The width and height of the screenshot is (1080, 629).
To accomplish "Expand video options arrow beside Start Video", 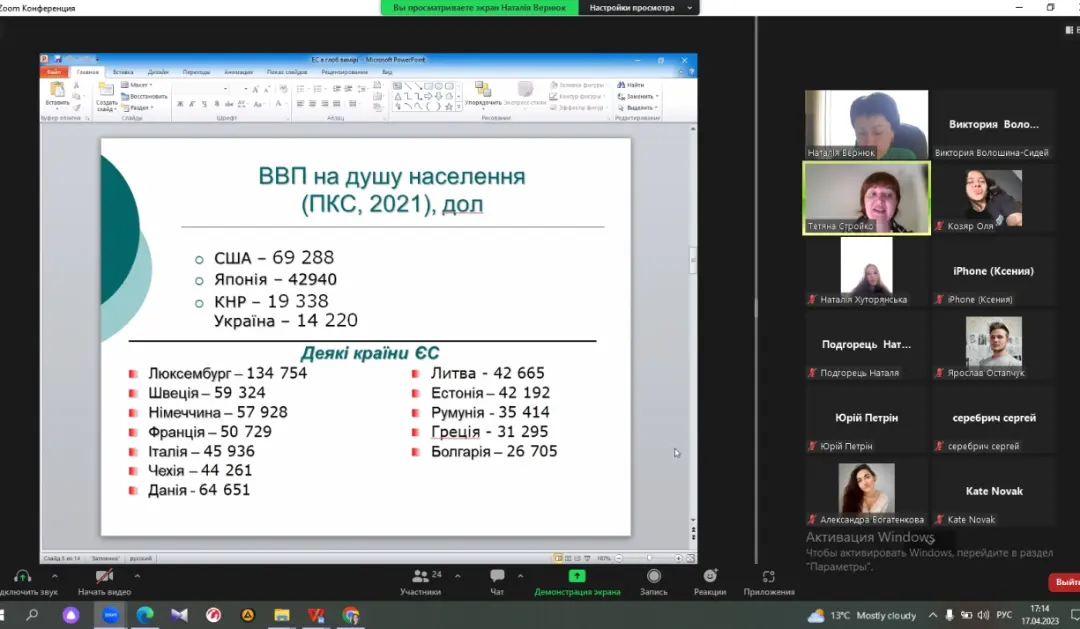I will [x=137, y=576].
